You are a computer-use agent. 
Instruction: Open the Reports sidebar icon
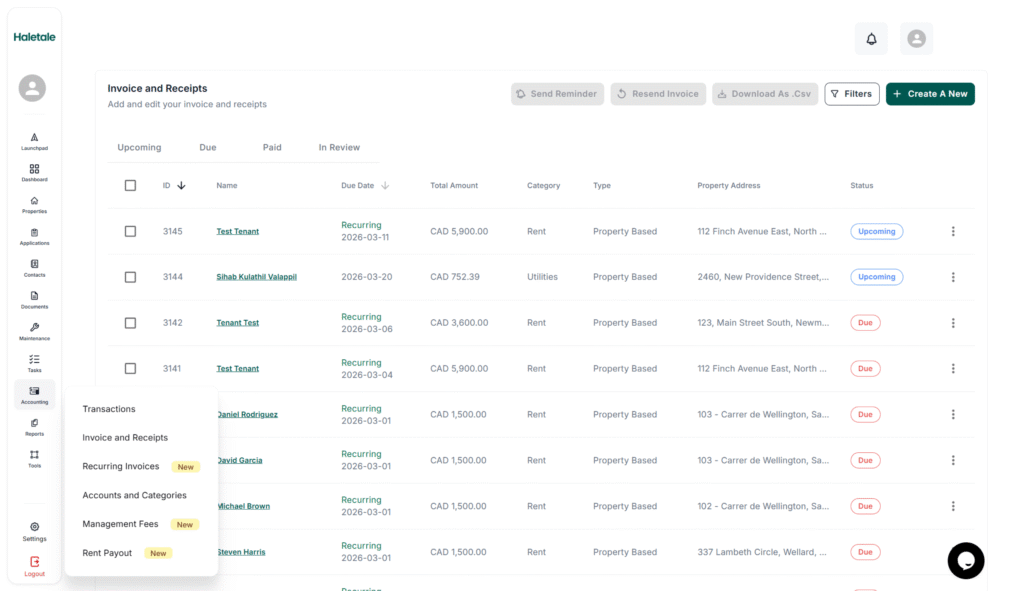click(34, 426)
